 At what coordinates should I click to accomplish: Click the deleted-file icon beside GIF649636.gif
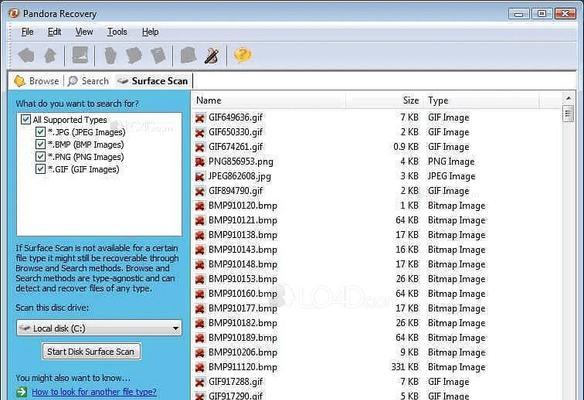point(200,118)
